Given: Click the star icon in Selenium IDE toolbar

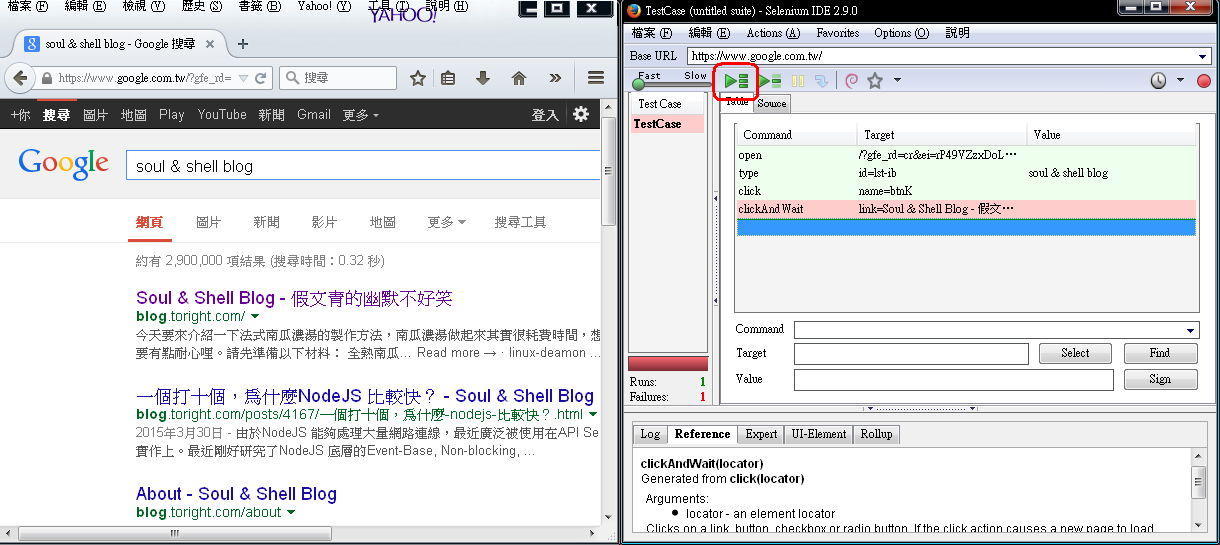Looking at the screenshot, I should (x=875, y=81).
